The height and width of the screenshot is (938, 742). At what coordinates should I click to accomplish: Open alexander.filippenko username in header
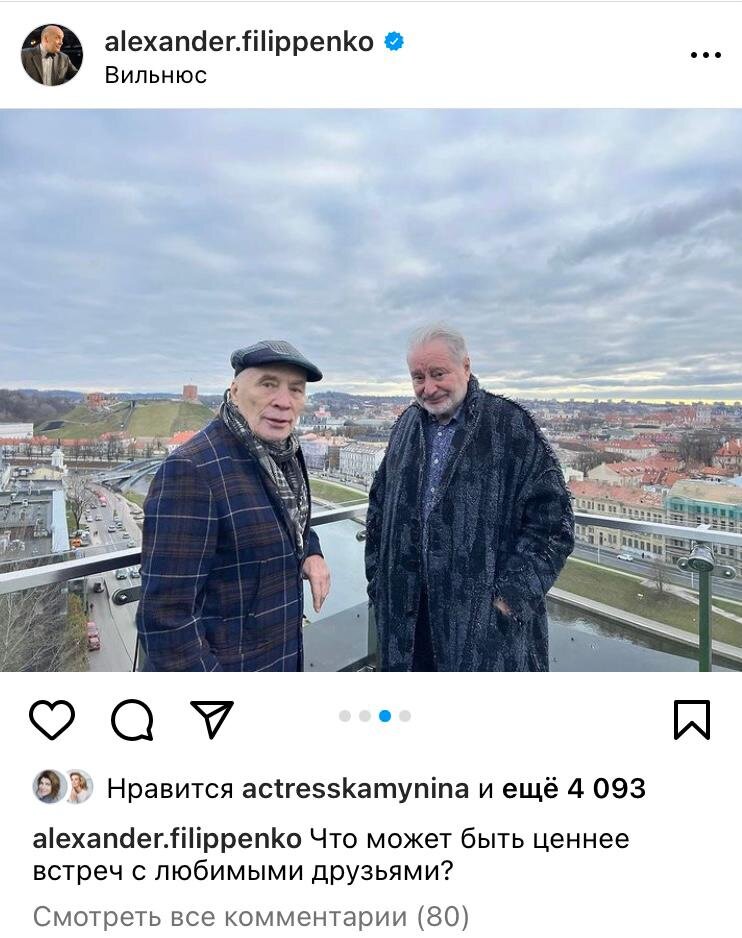click(x=239, y=42)
